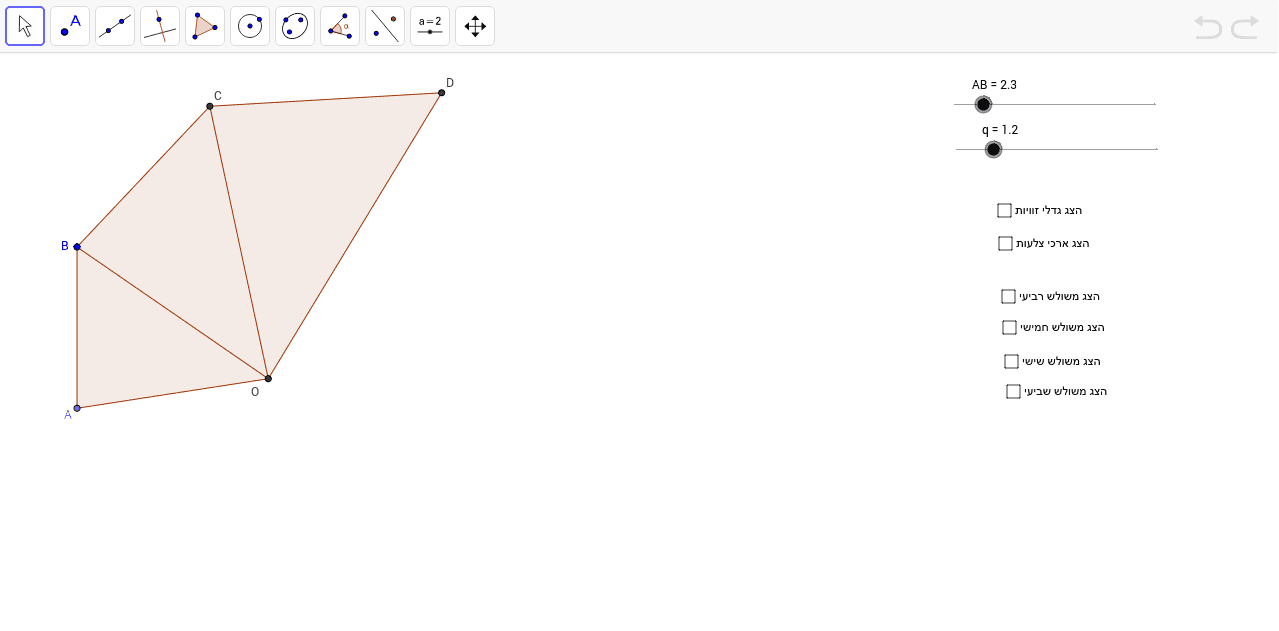This screenshot has height=631, width=1279.
Task: Tick the הצג משולש שישי checkbox
Action: click(x=1011, y=361)
